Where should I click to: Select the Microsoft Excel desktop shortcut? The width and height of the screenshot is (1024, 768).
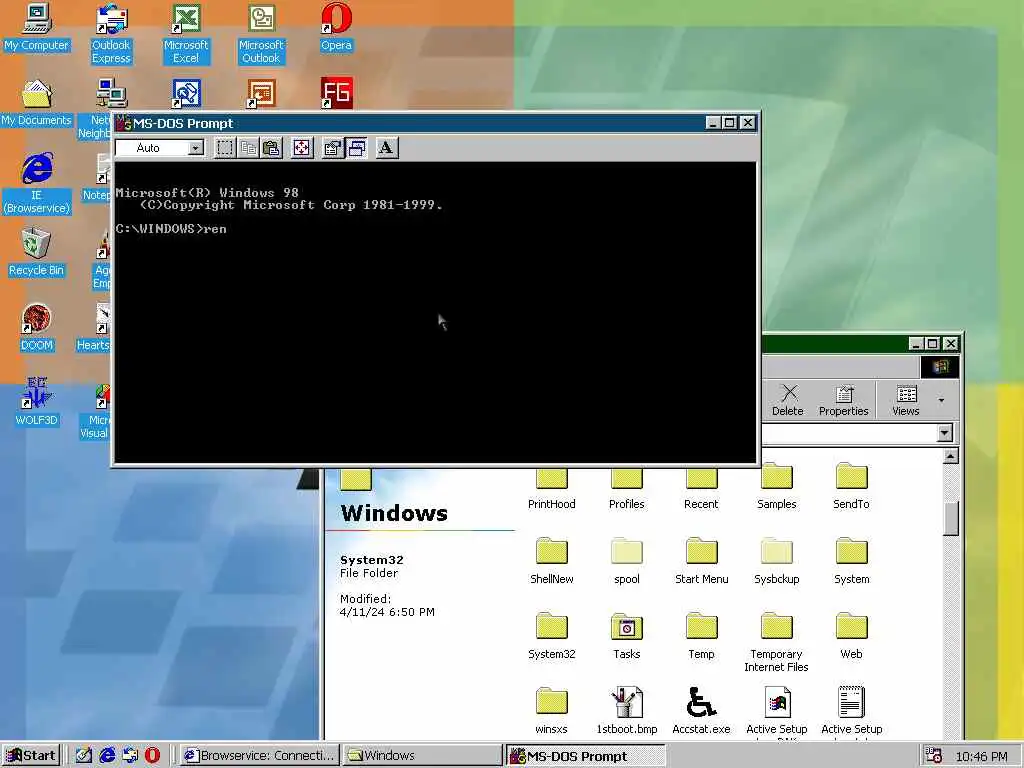(186, 34)
